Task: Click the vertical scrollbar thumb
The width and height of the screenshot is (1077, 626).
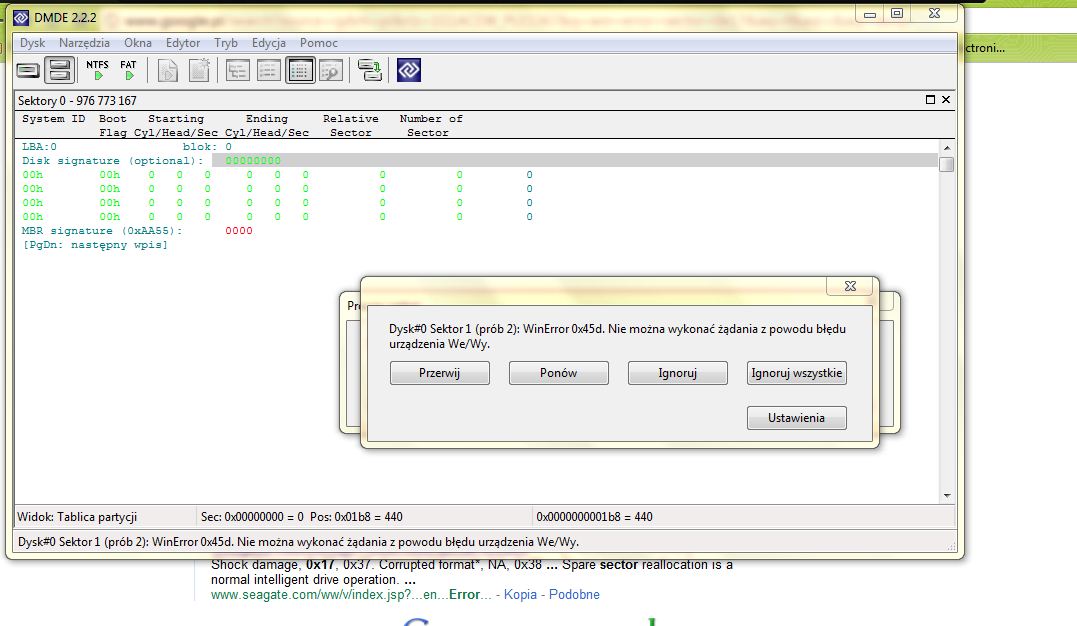Action: click(946, 164)
